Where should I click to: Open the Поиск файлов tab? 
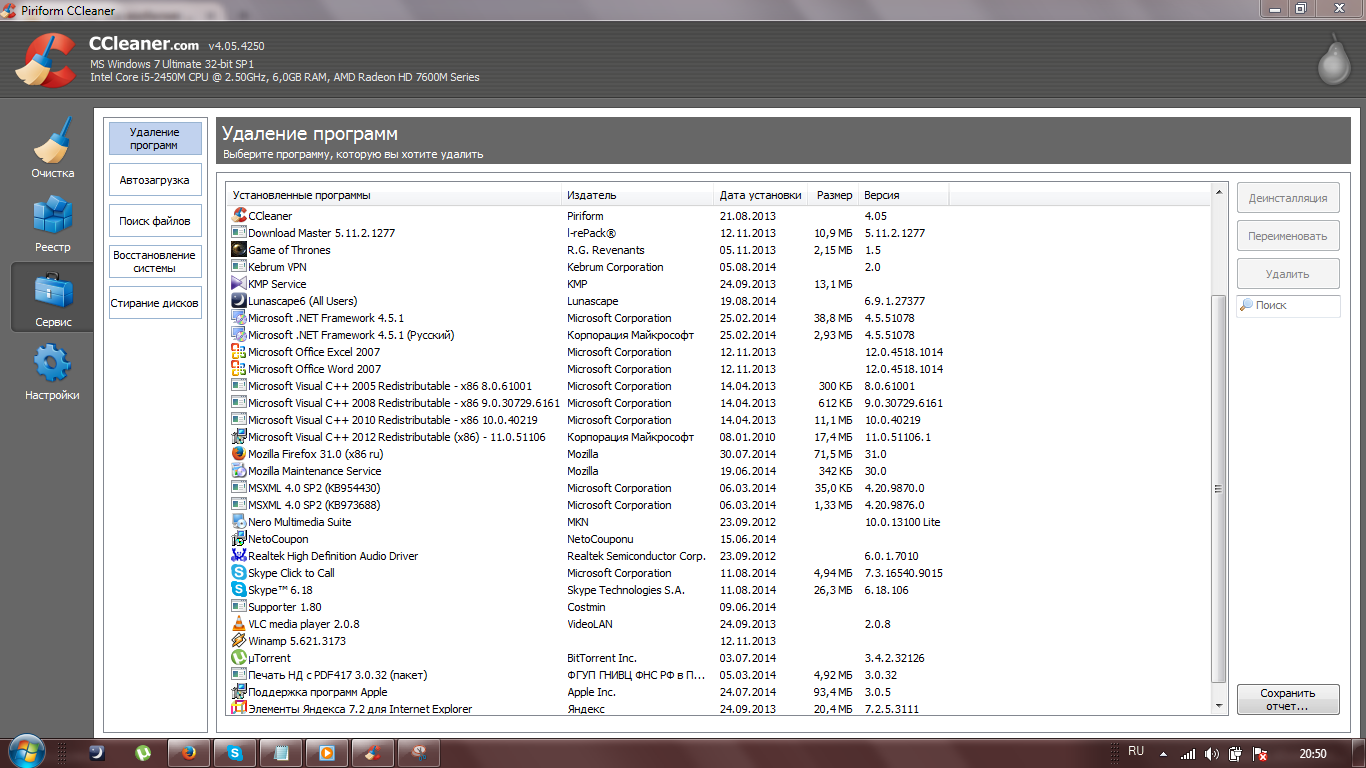coord(155,221)
